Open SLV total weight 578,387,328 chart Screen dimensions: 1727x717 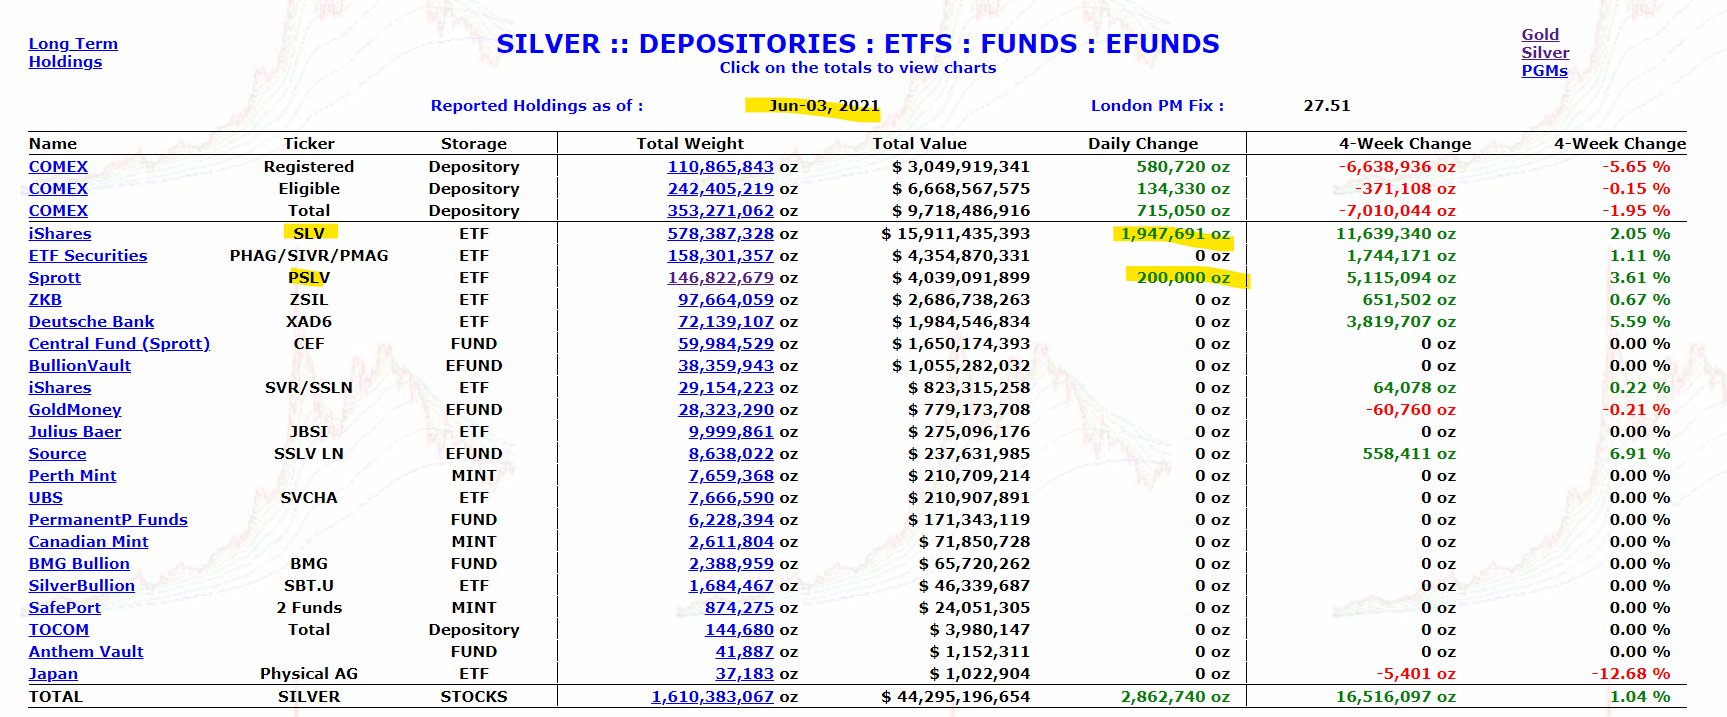coord(721,233)
